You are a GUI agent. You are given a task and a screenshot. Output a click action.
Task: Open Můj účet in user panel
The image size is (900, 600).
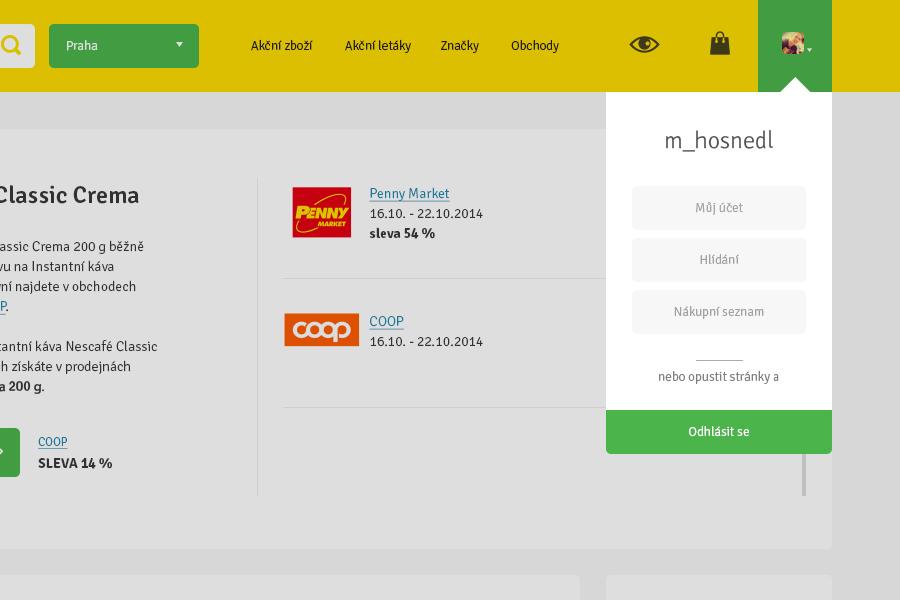[x=718, y=208]
